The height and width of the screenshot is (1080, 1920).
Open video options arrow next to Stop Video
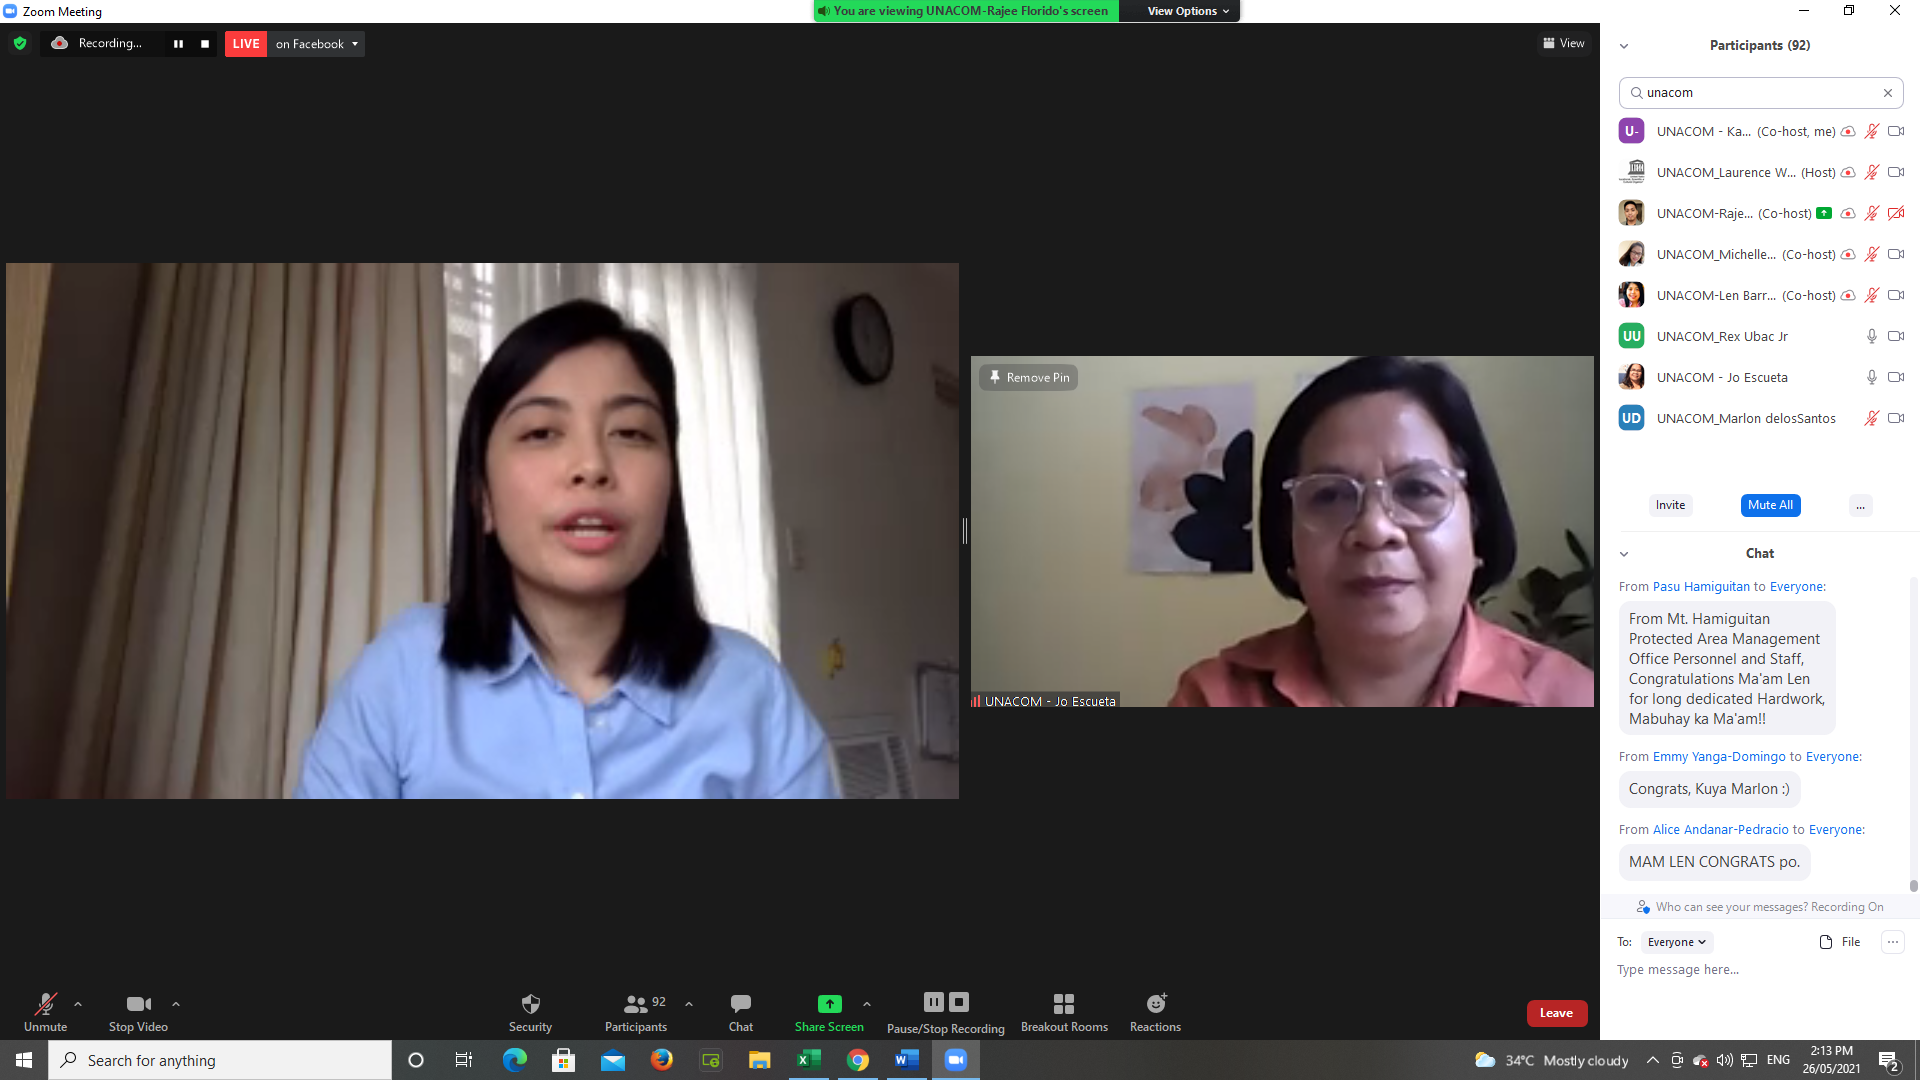coord(176,1004)
